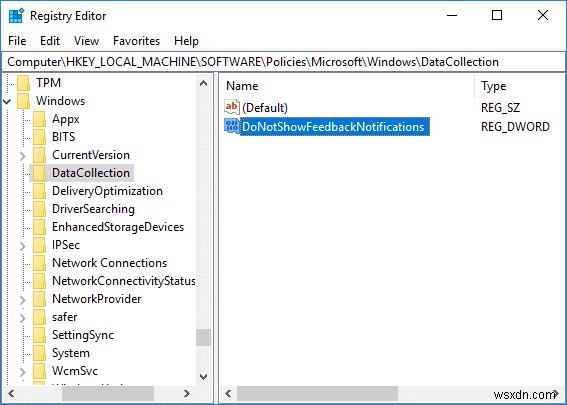
Task: Click the BITS folder icon
Action: (x=39, y=137)
